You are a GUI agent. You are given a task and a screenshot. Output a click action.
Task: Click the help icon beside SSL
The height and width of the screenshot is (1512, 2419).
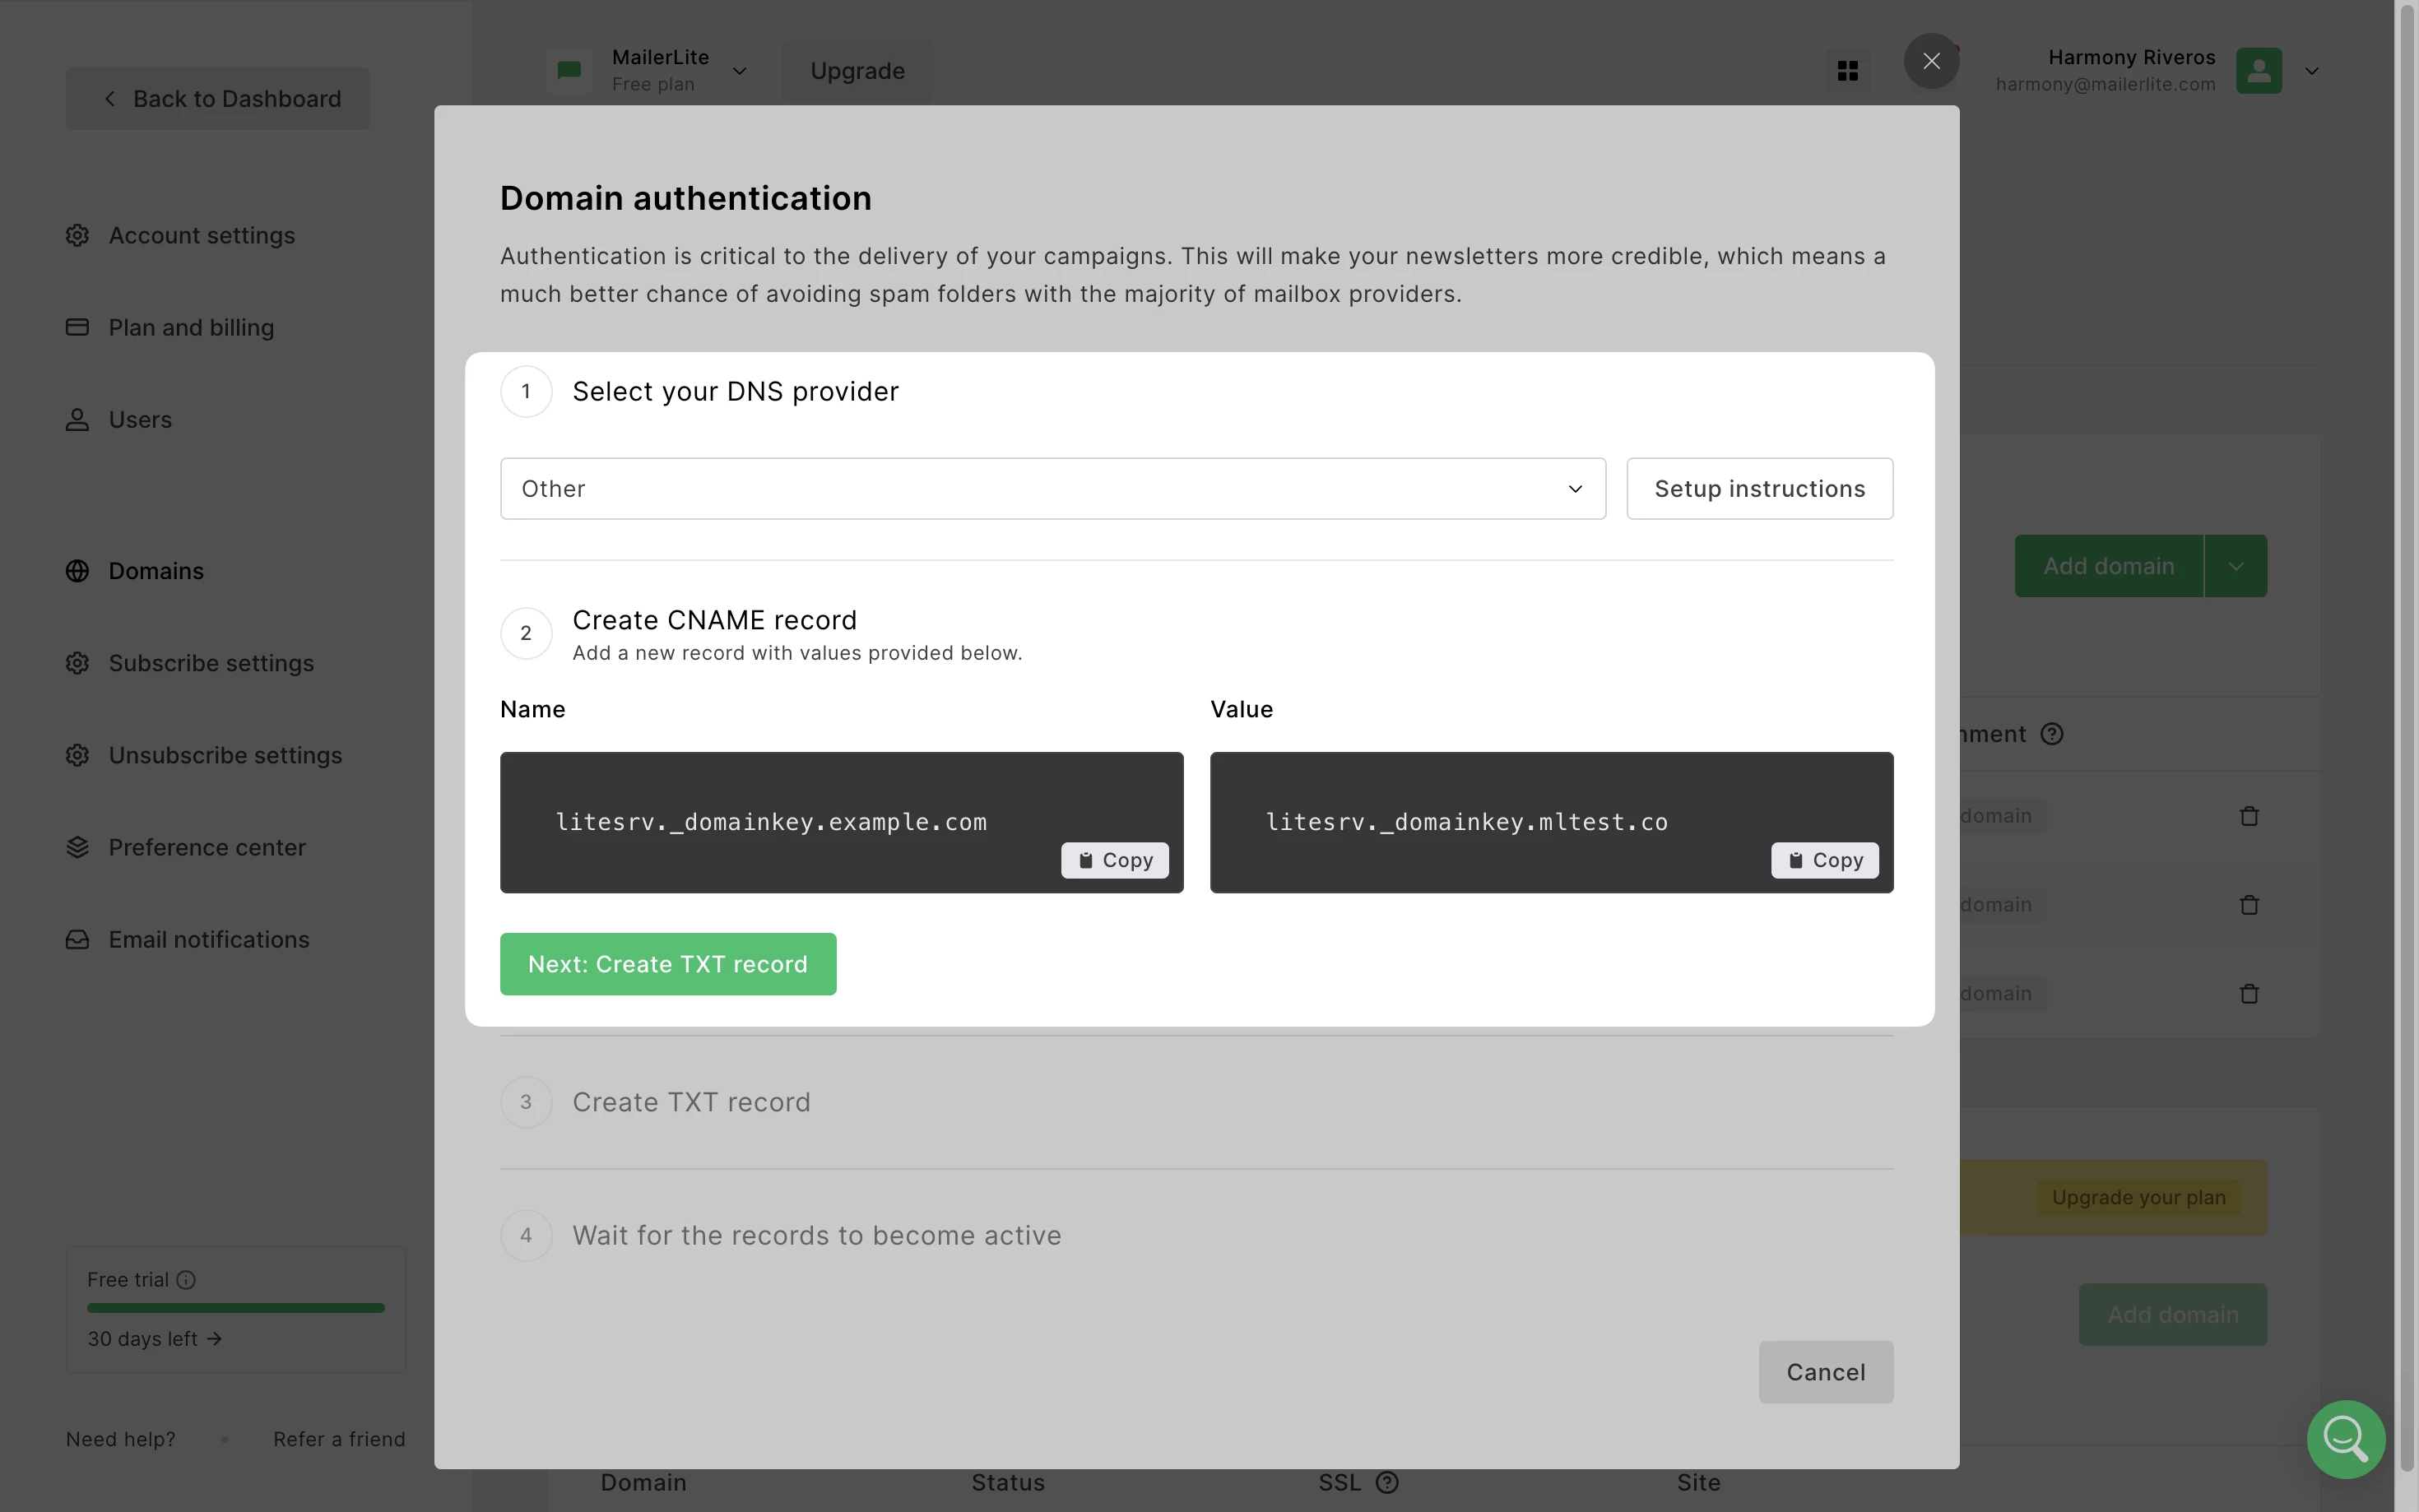click(x=1387, y=1482)
